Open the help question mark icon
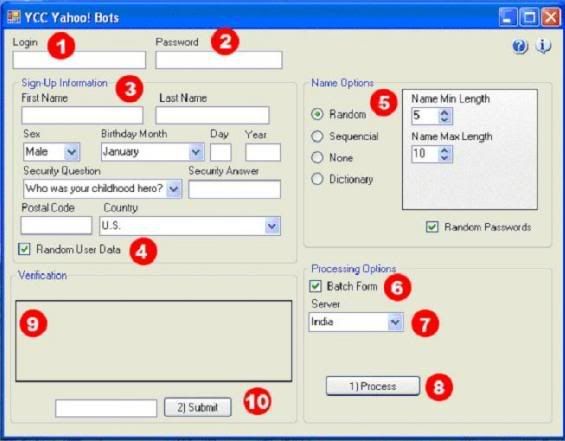The width and height of the screenshot is (565, 441). pyautogui.click(x=520, y=46)
